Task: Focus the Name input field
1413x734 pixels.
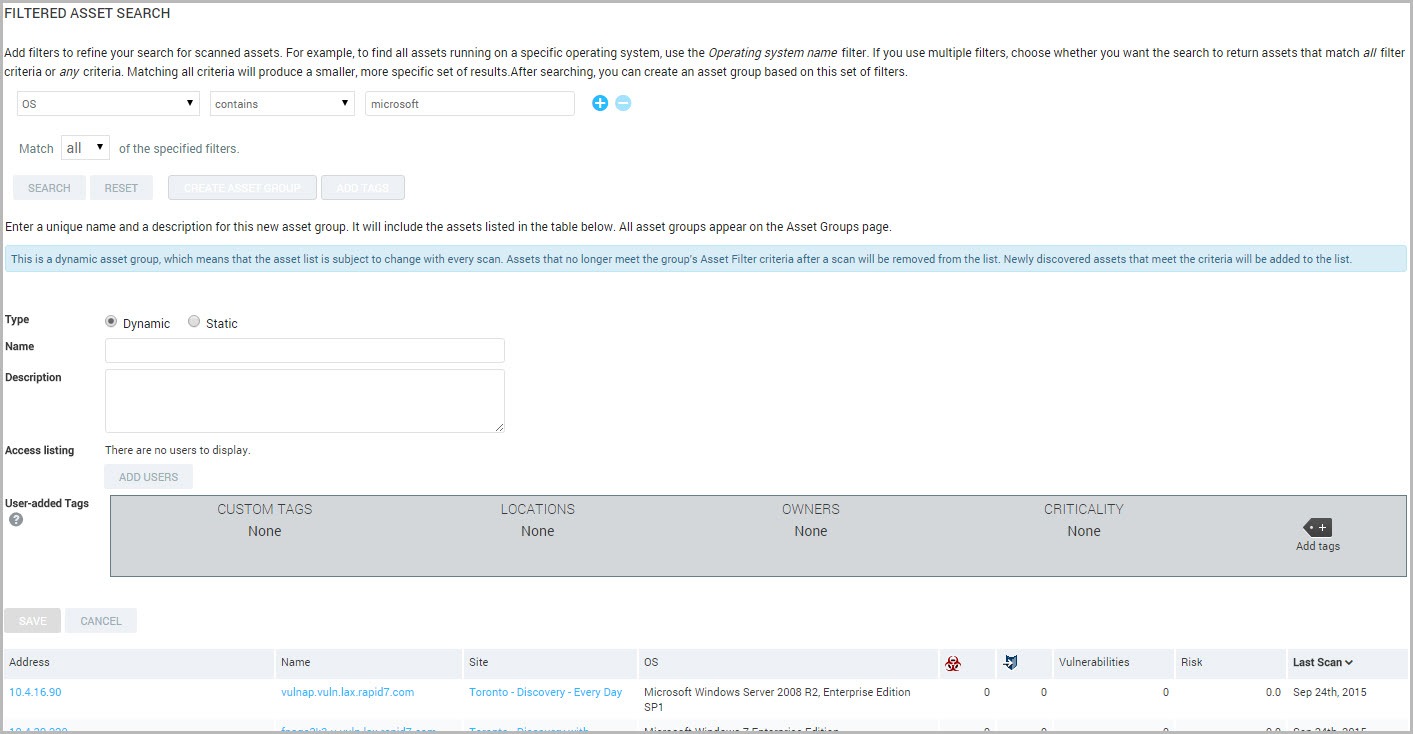Action: [x=305, y=350]
